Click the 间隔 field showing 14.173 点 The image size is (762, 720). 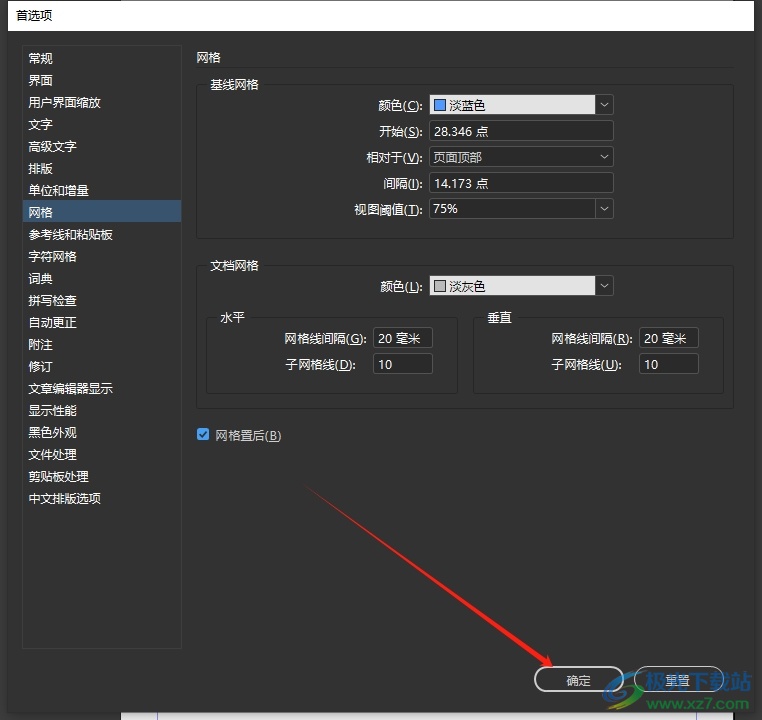coord(521,183)
